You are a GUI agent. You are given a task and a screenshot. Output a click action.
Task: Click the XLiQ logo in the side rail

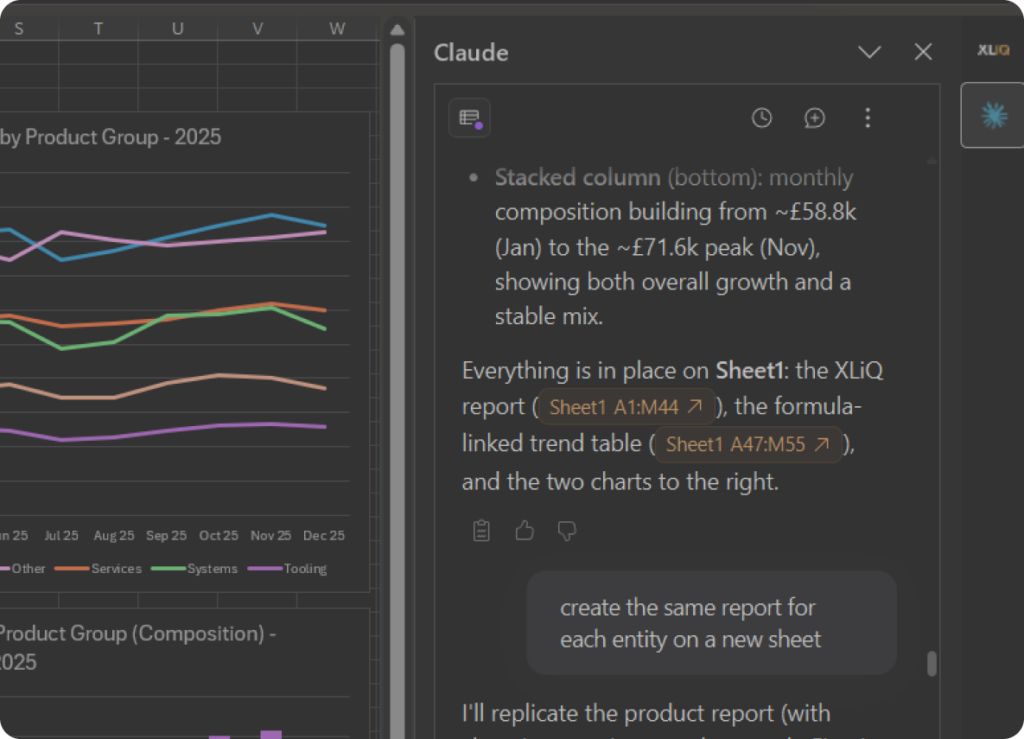pos(993,50)
